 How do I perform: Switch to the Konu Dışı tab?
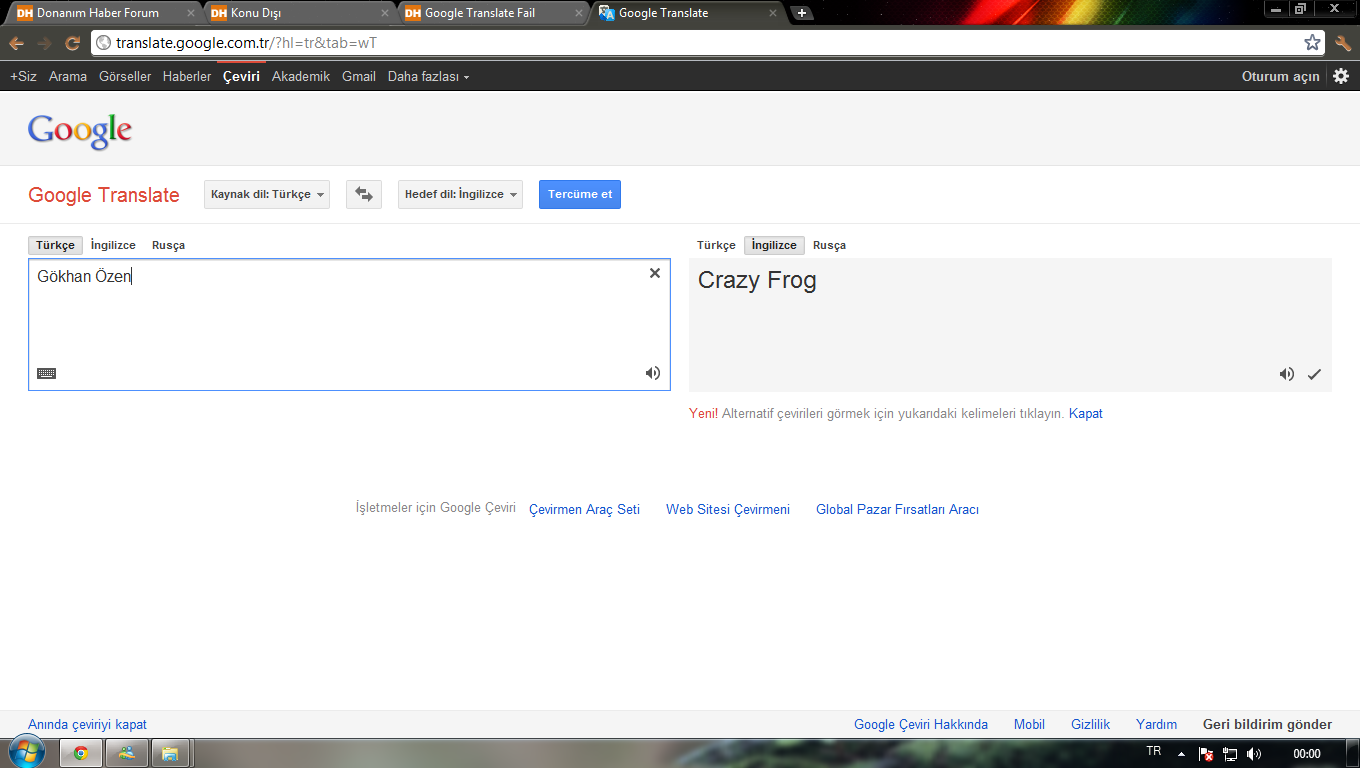click(x=298, y=13)
